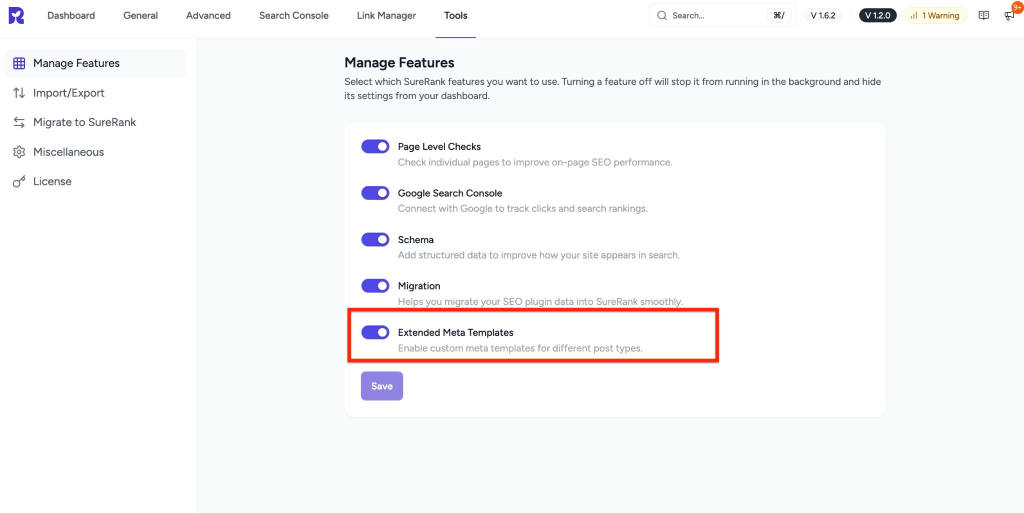The height and width of the screenshot is (513, 1024).
Task: Click 'Connect with Google' description text
Action: click(x=522, y=209)
